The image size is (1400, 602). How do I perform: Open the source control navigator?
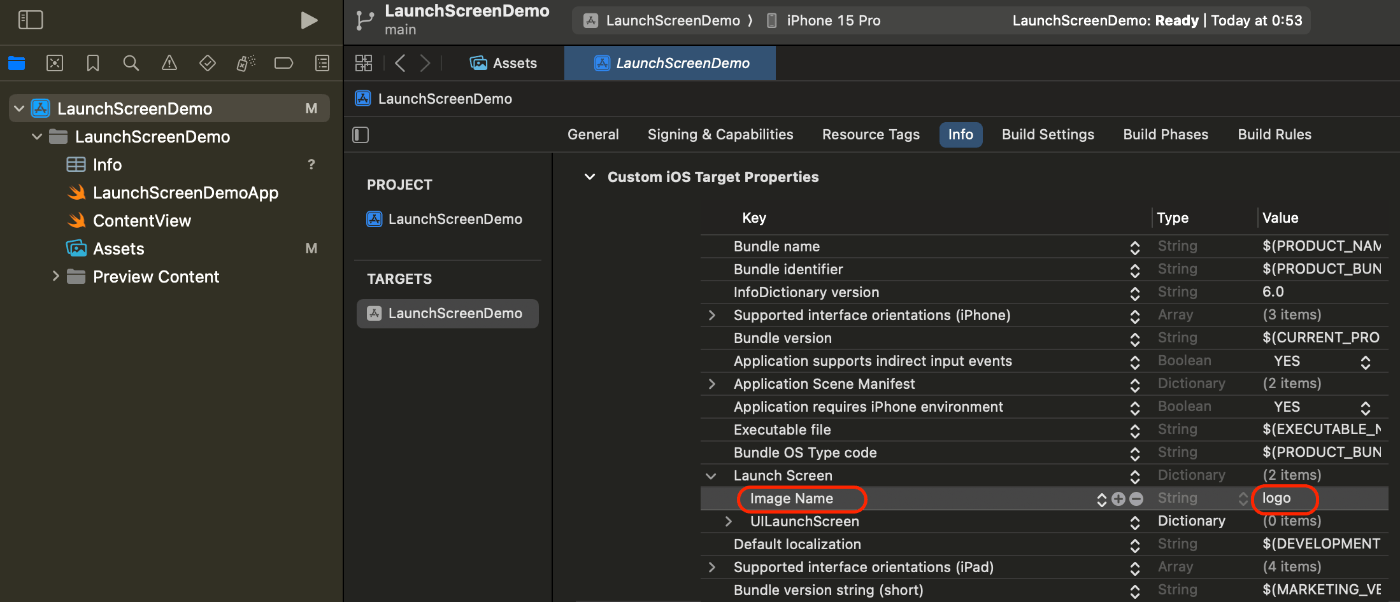point(55,63)
